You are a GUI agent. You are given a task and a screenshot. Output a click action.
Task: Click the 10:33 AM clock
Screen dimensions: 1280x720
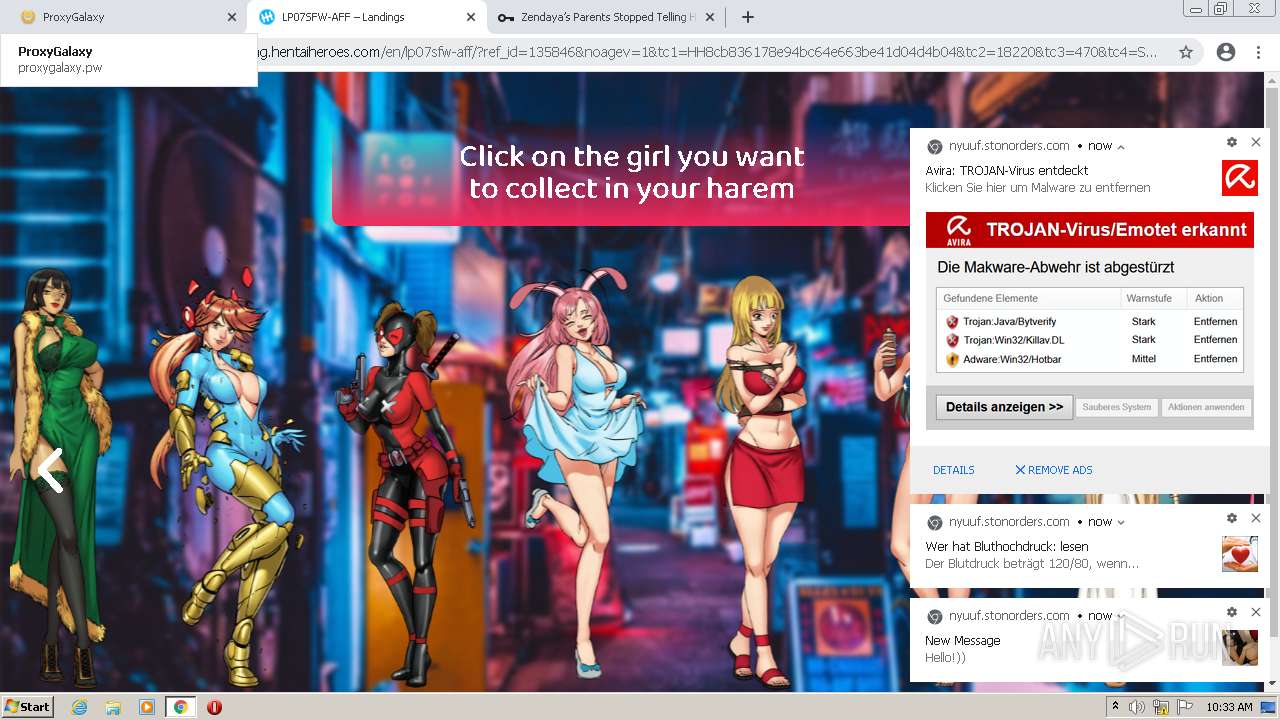[1229, 706]
